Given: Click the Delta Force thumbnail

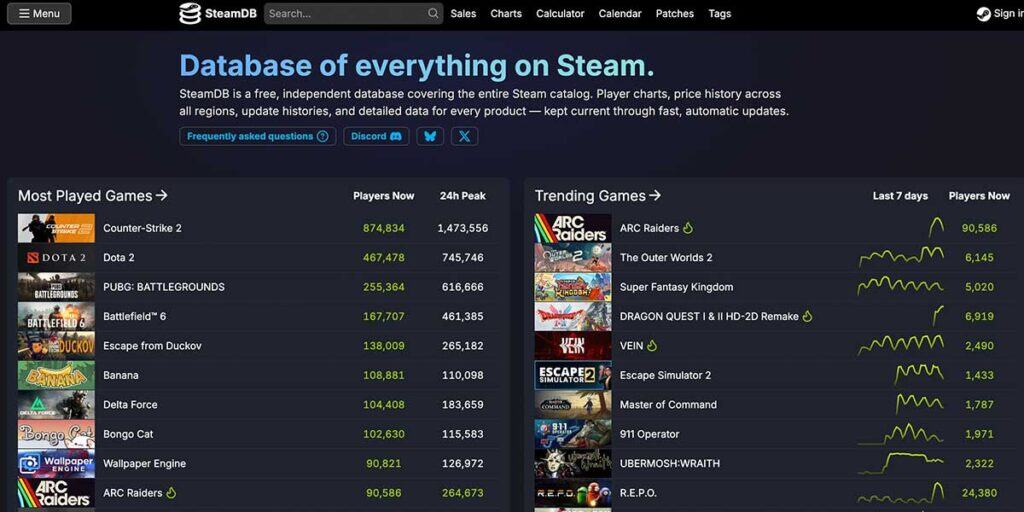Looking at the screenshot, I should point(56,405).
